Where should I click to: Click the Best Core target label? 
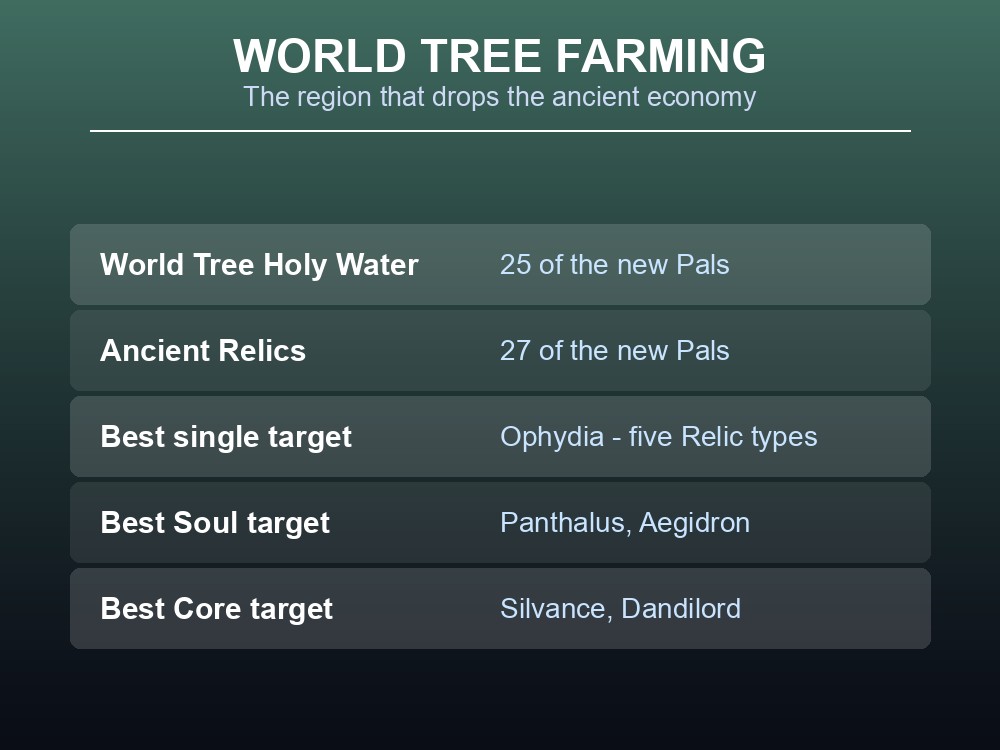pyautogui.click(x=216, y=609)
